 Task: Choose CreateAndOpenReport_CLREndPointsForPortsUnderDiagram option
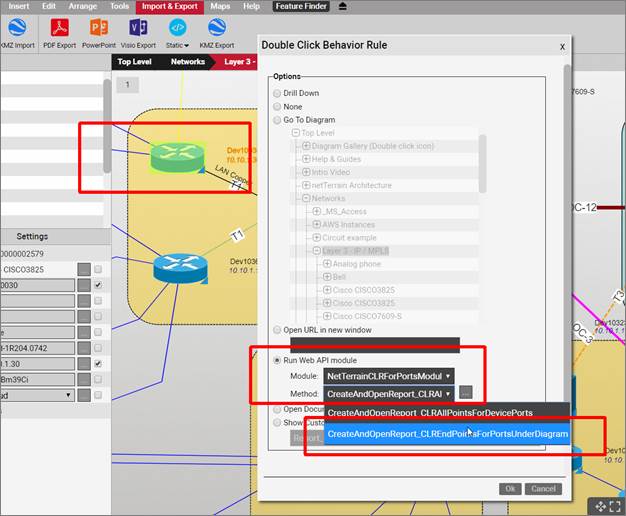click(447, 434)
